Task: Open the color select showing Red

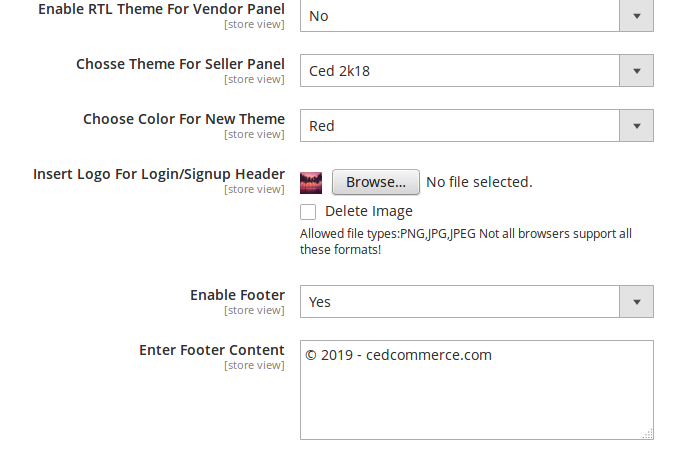Action: [x=459, y=126]
